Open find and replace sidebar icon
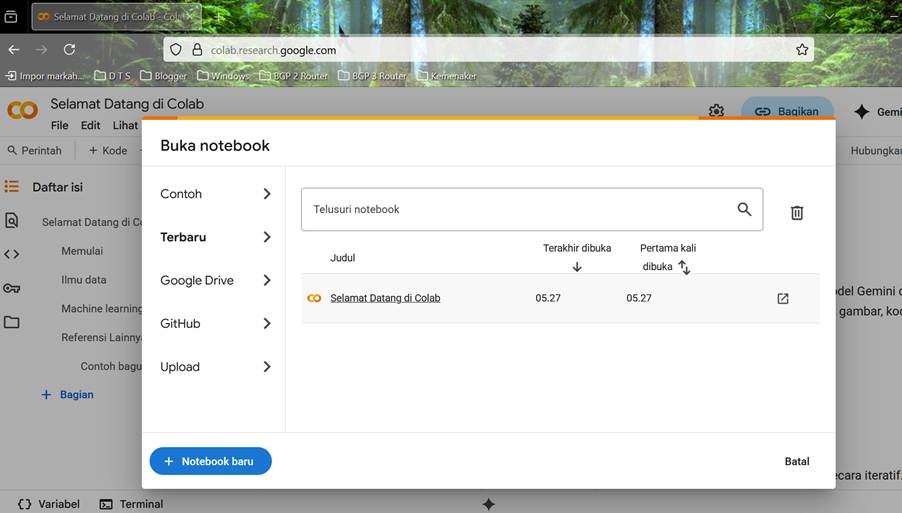Screen dimensions: 902x513 click(12, 221)
